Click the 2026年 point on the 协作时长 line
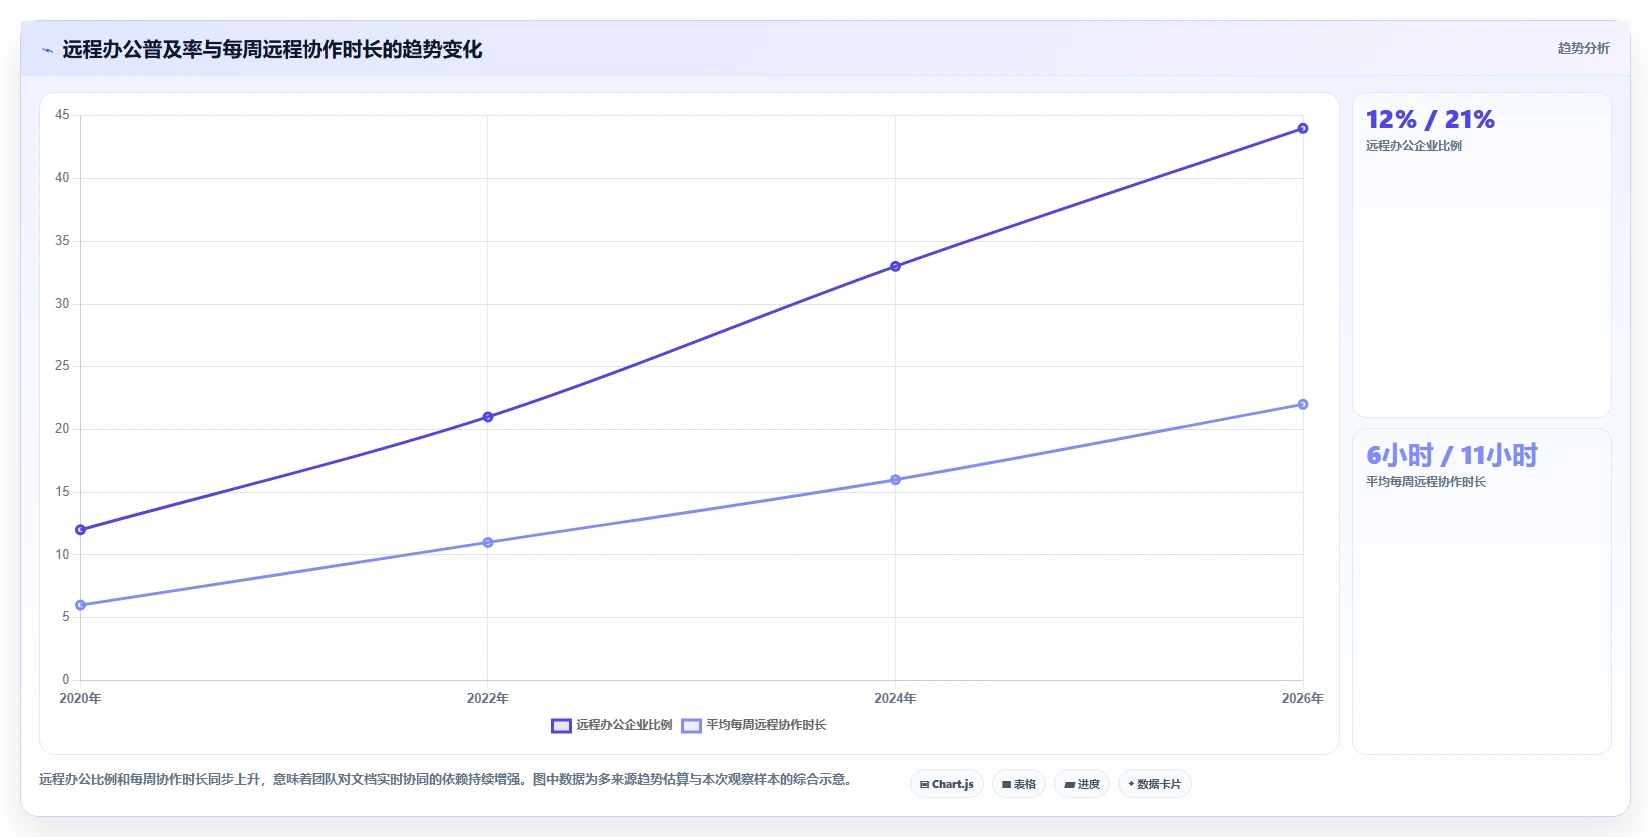 coord(1303,404)
